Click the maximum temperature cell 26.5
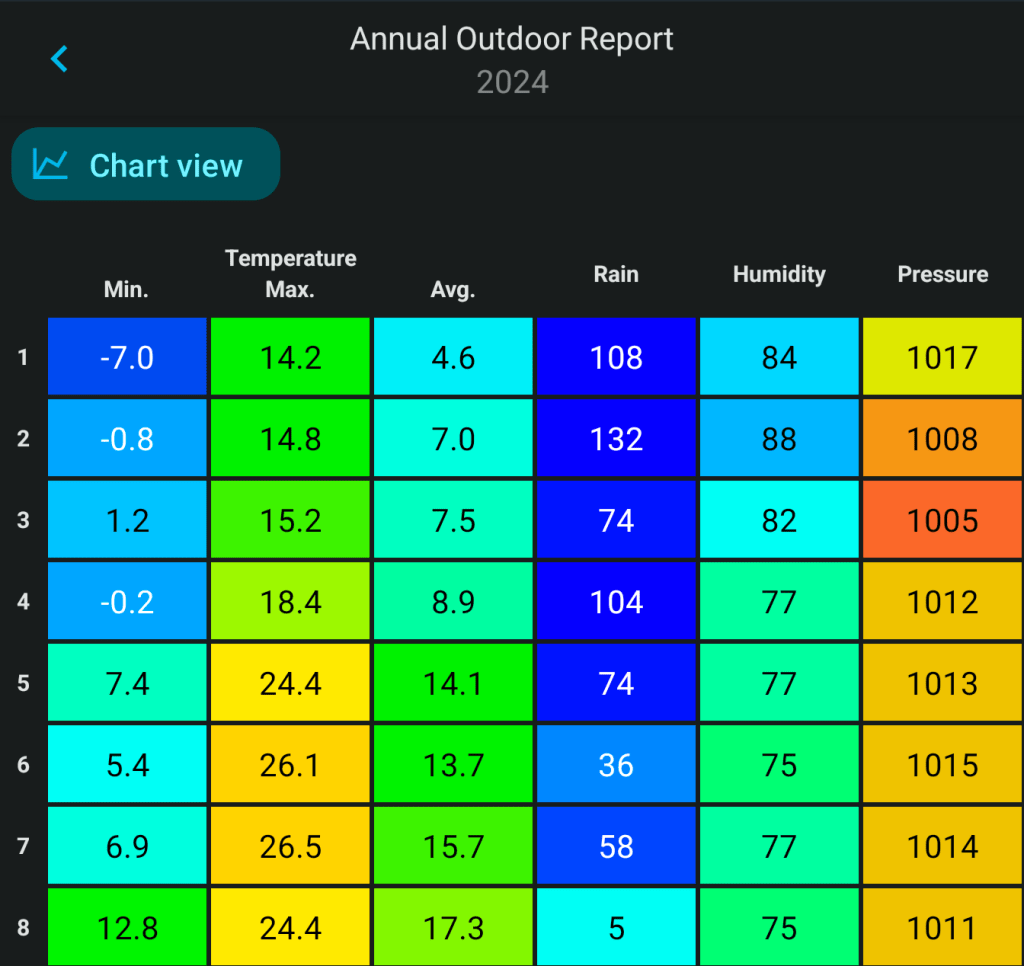1024x966 pixels. tap(291, 847)
